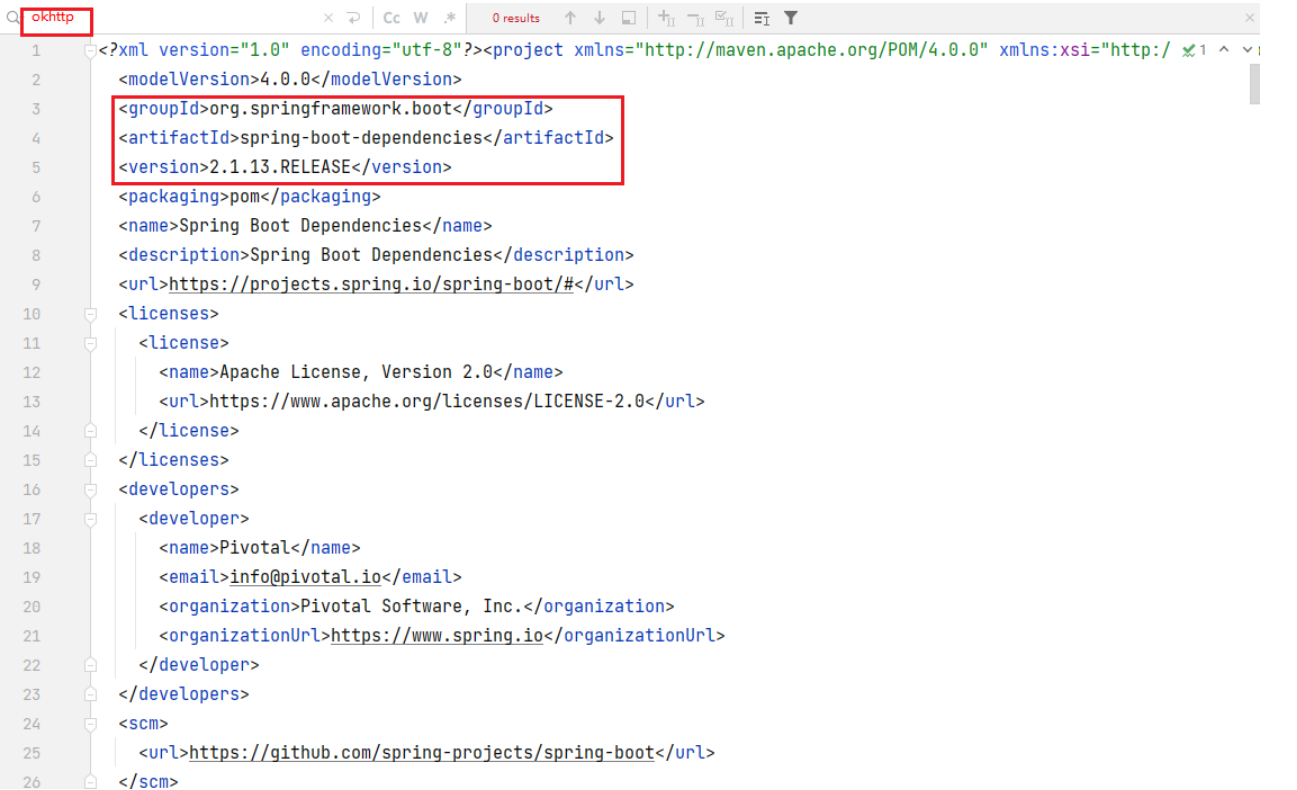Add selection for next occurrence
1297x790 pixels.
click(666, 18)
